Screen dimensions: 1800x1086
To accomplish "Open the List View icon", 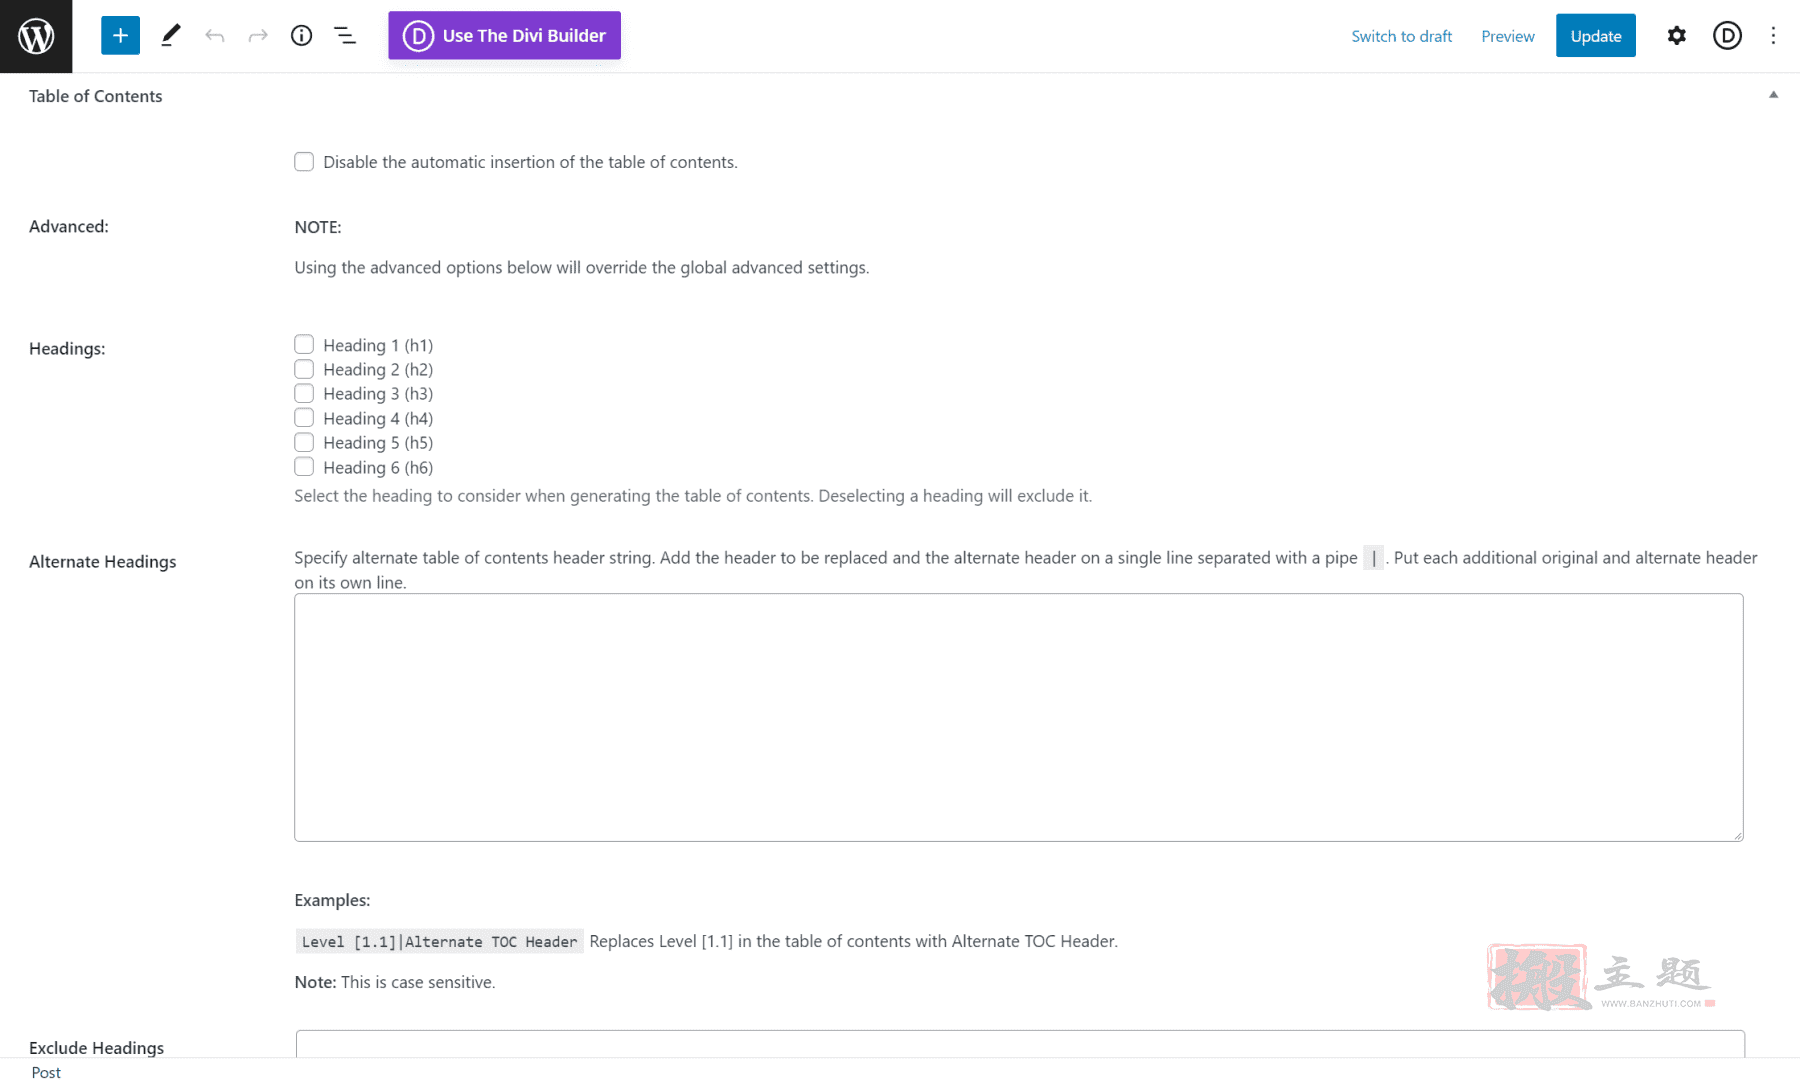I will tap(345, 36).
